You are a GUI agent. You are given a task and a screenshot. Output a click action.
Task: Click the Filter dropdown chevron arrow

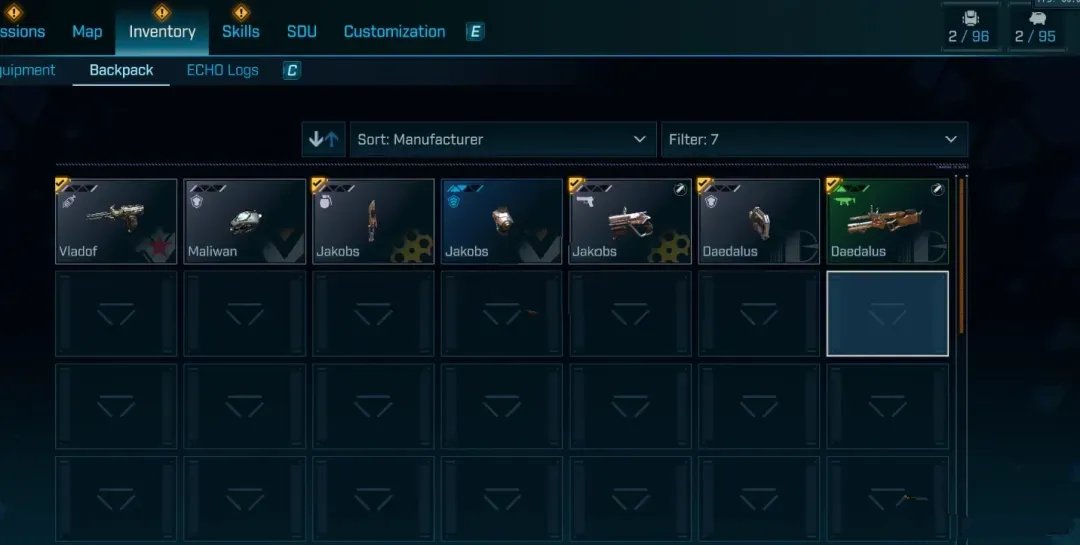pyautogui.click(x=951, y=139)
